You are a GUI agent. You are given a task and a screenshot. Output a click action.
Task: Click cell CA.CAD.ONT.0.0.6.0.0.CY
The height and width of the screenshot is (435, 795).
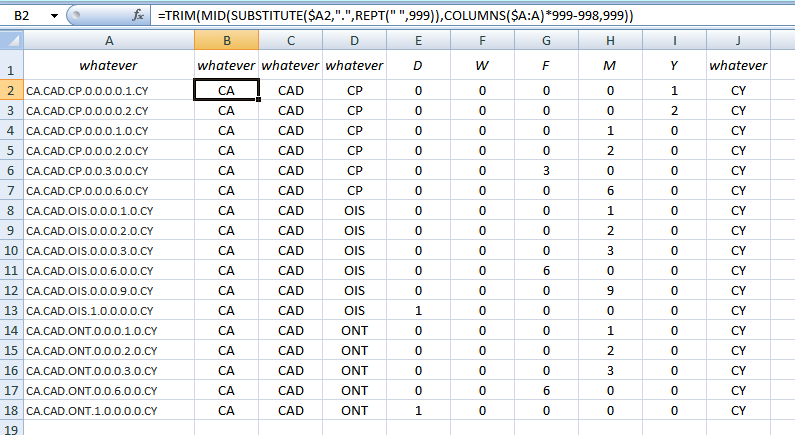[109, 391]
